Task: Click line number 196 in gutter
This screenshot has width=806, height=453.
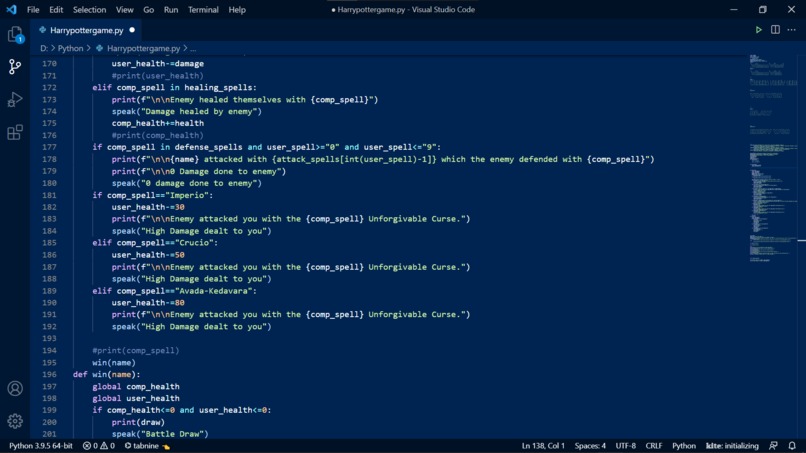Action: coord(49,374)
